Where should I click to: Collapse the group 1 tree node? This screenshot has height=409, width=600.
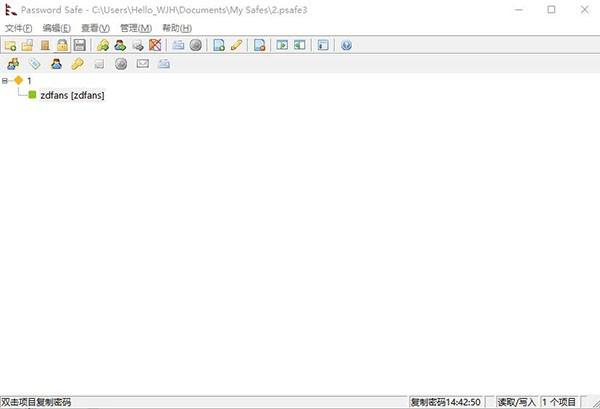[x=5, y=81]
